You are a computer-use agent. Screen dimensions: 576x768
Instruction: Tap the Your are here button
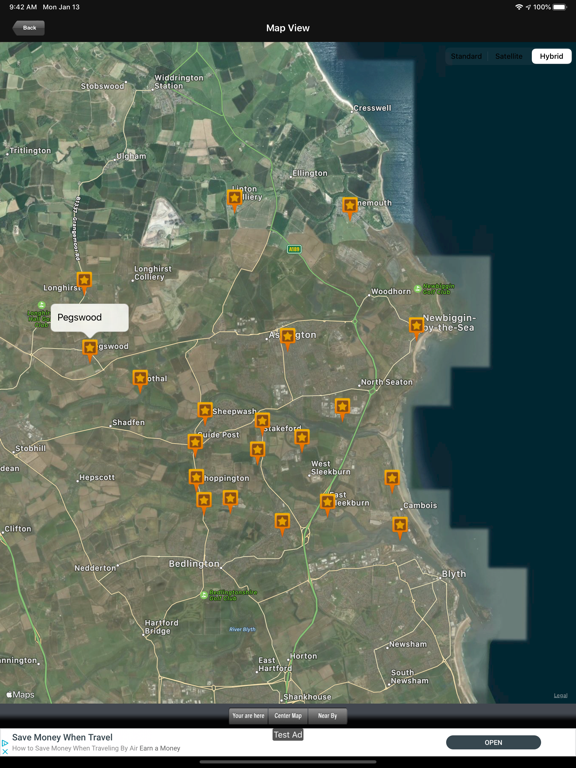pos(248,716)
